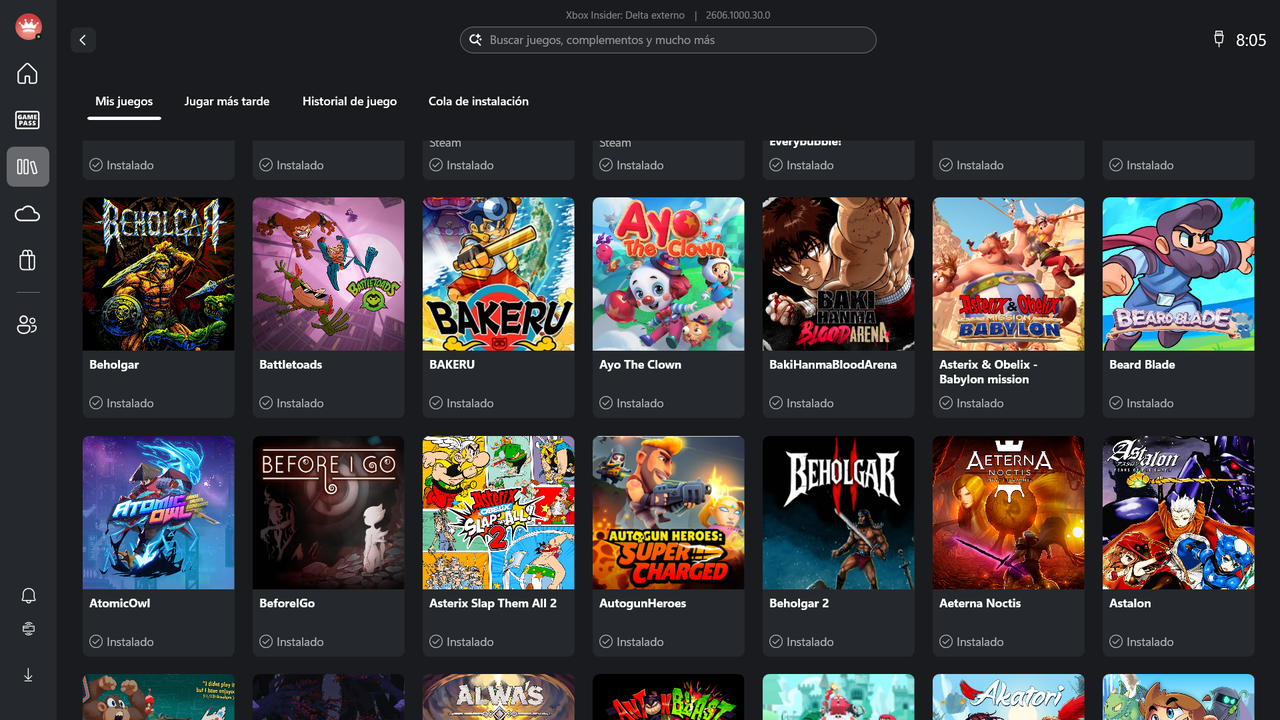The height and width of the screenshot is (720, 1280).
Task: Click the Ayo The Clown title
Action: [x=640, y=365]
